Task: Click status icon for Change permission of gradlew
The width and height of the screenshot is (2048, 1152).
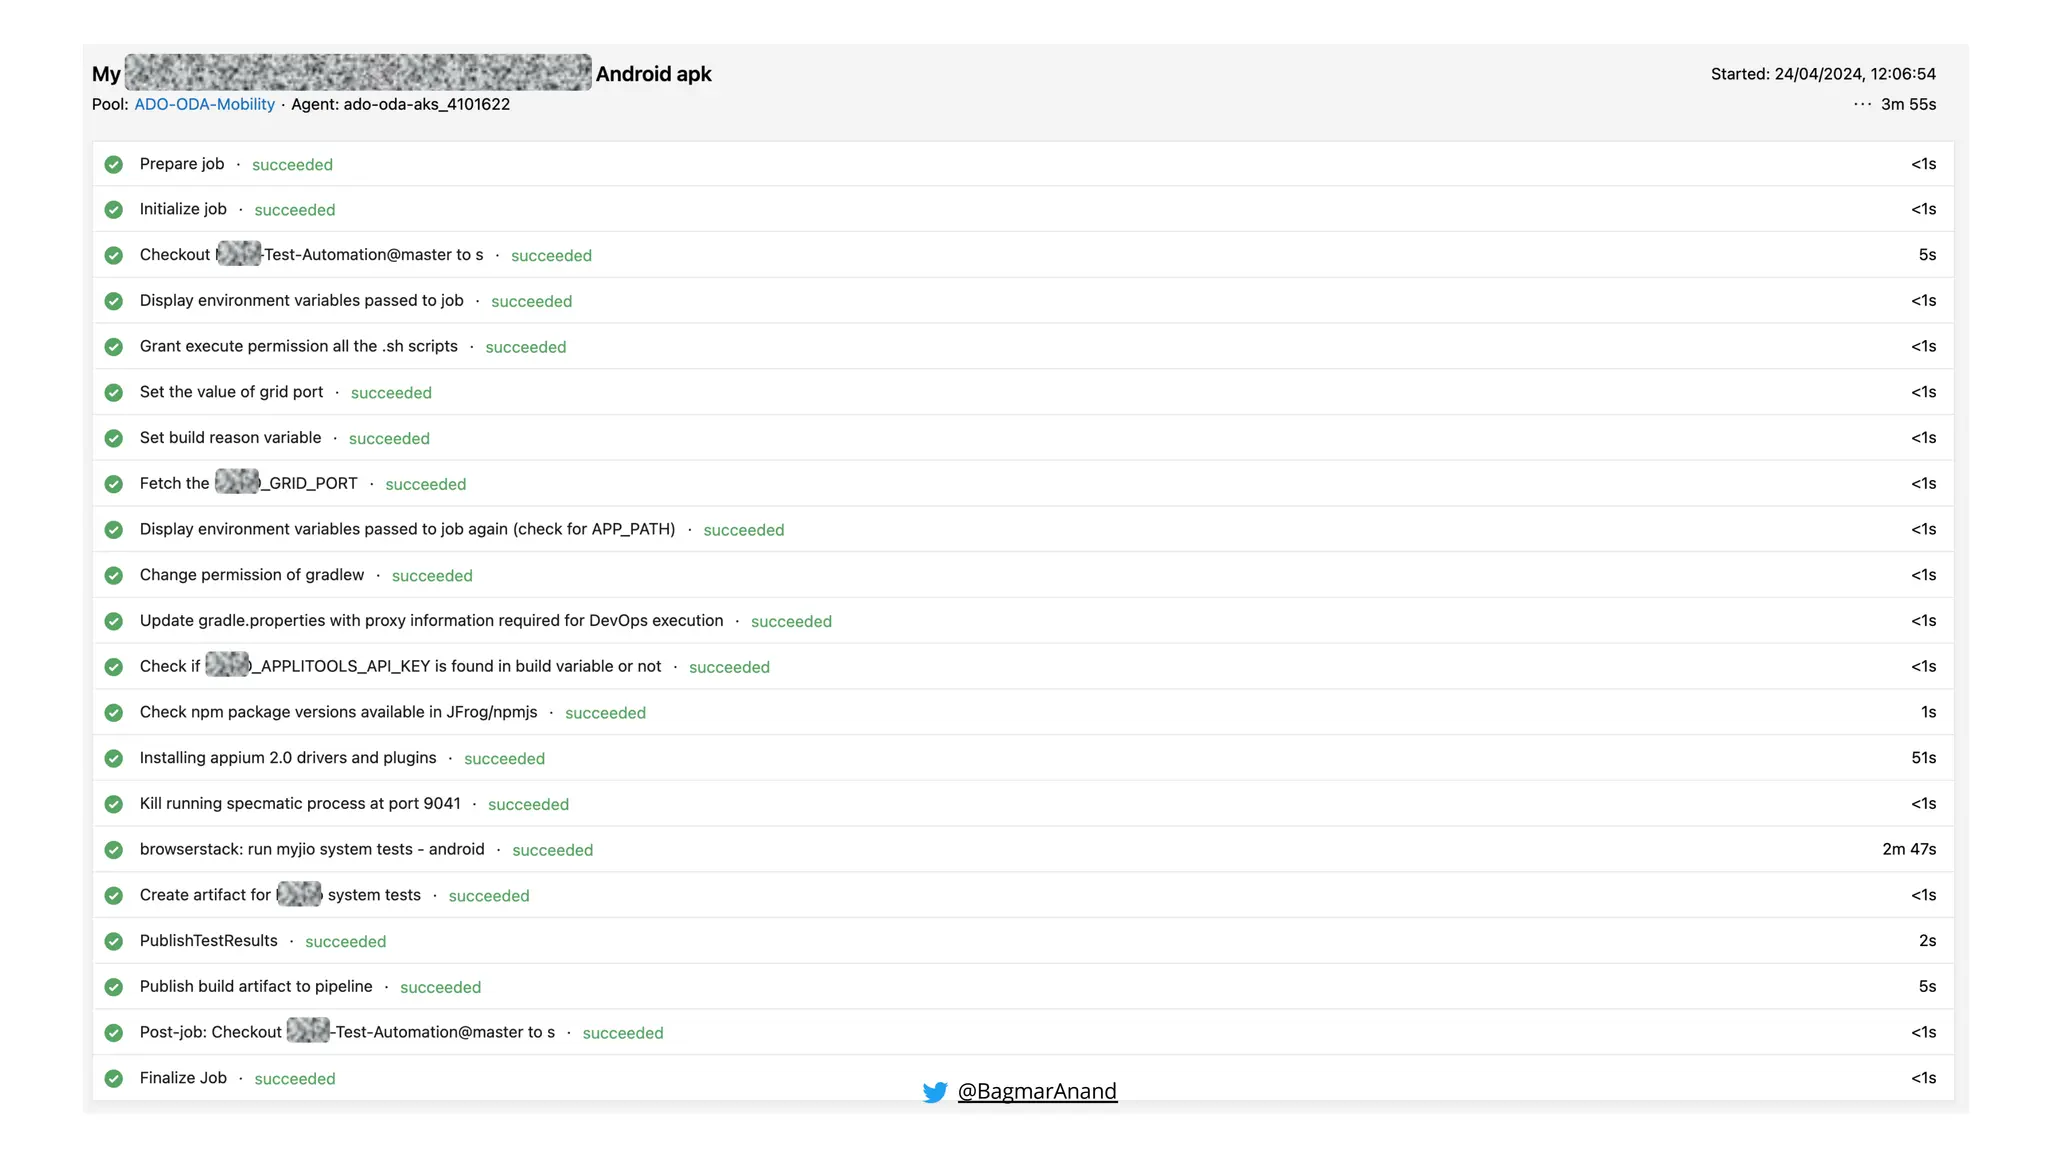Action: pos(114,575)
